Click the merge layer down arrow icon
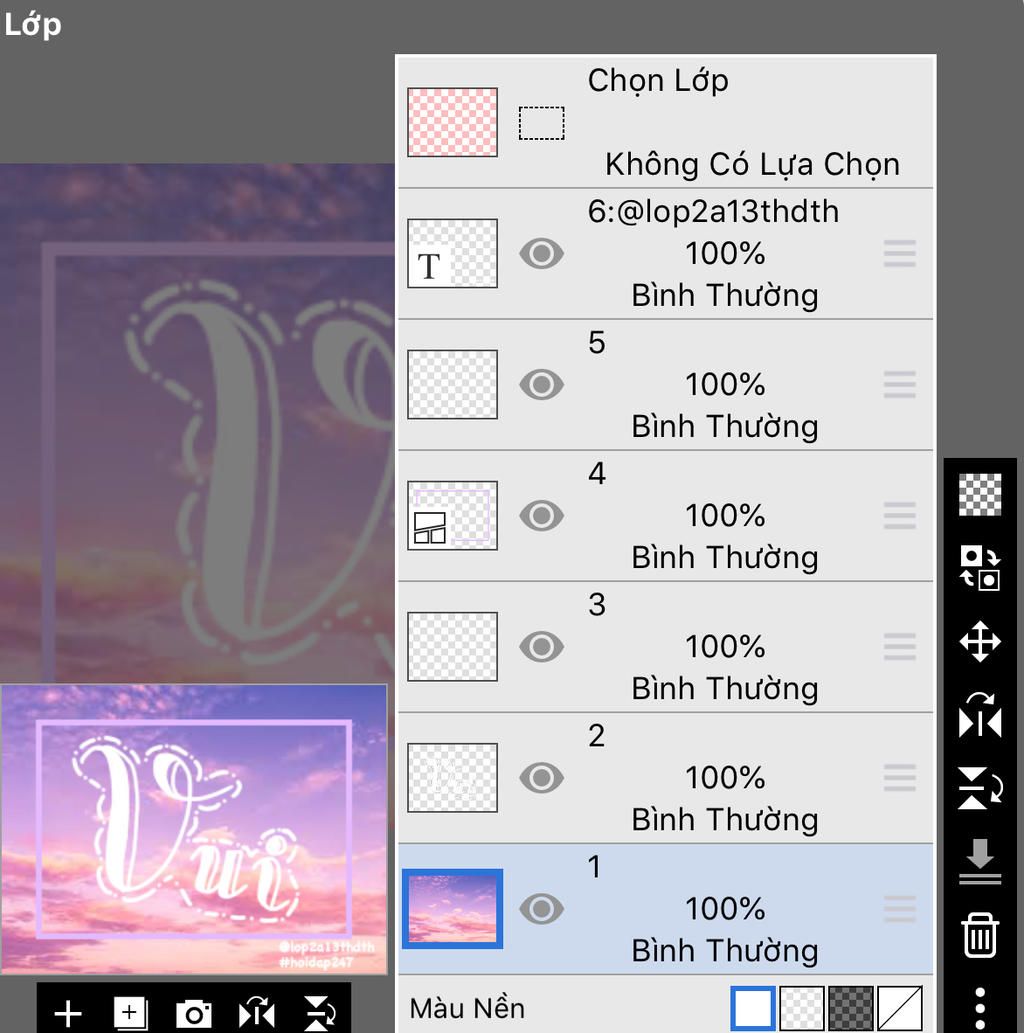This screenshot has height=1033, width=1024. (x=979, y=860)
